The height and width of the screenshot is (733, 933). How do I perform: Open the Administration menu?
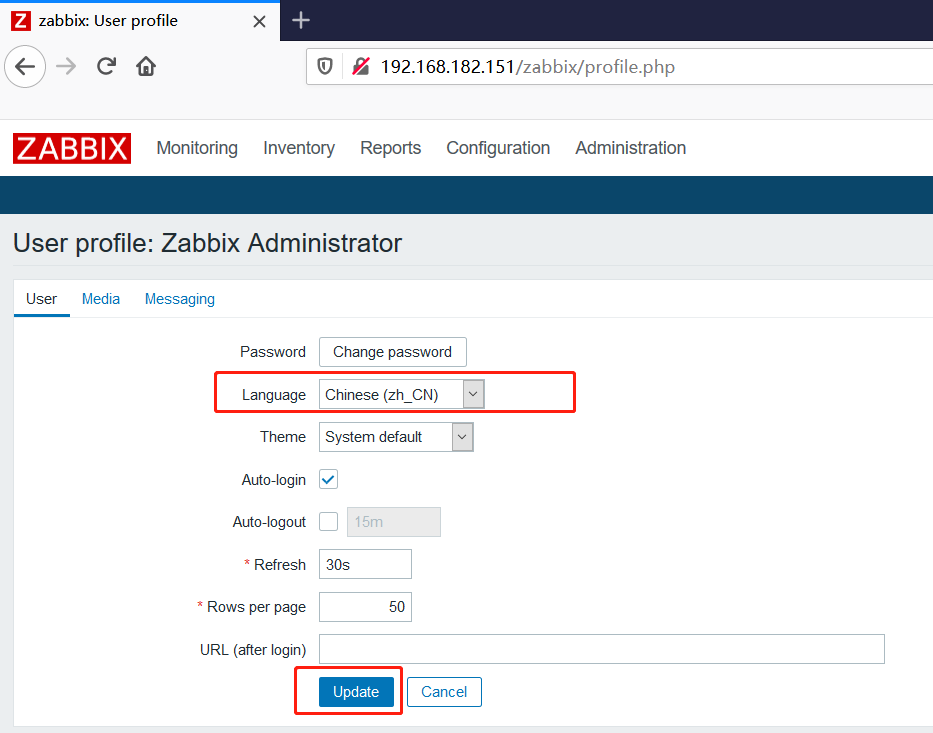point(630,148)
